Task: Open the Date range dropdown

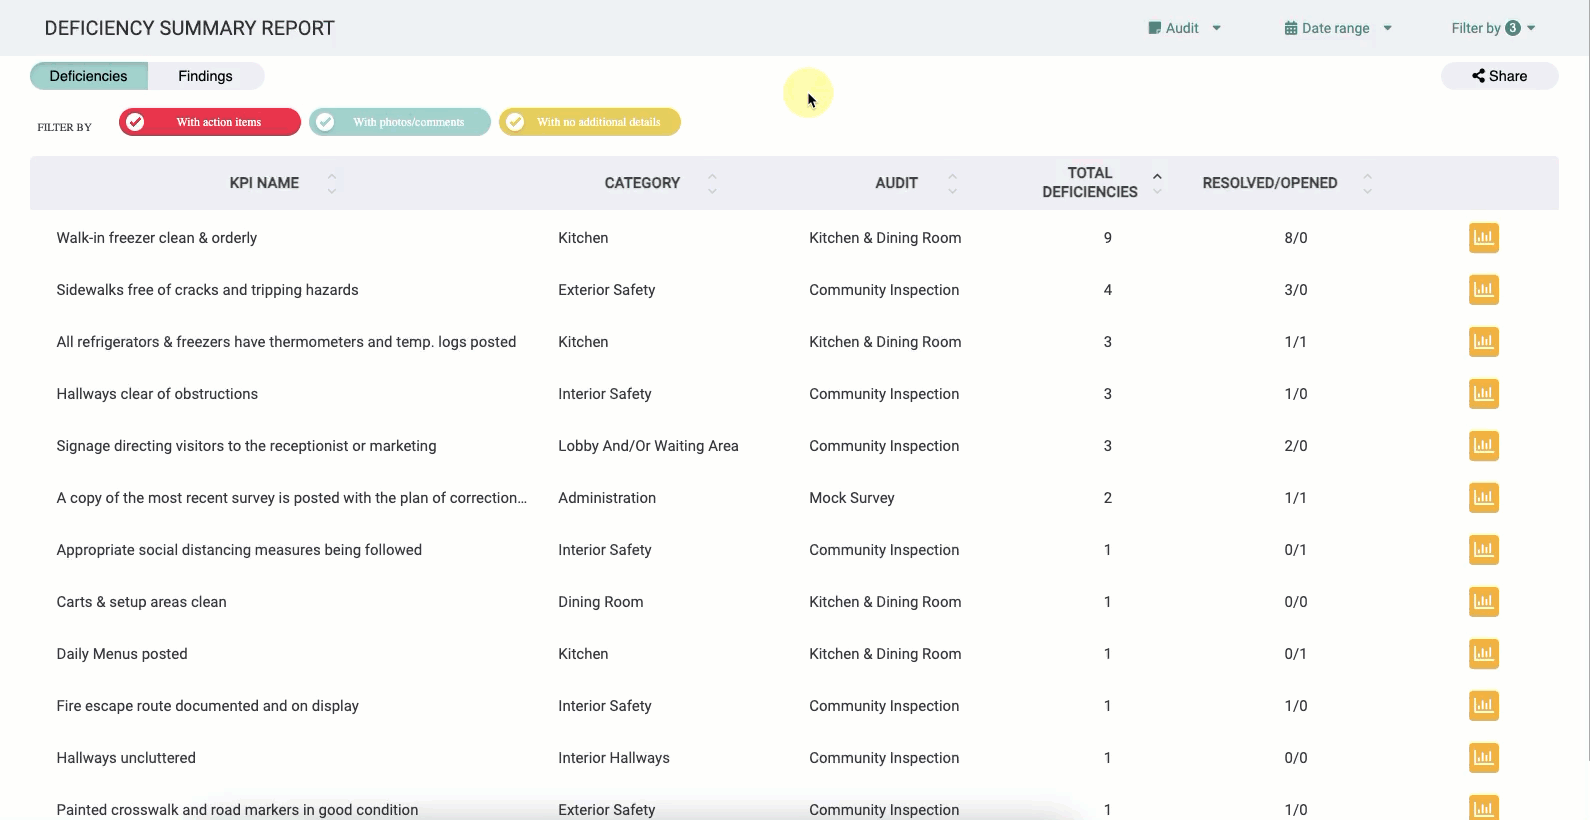Action: tap(1338, 28)
